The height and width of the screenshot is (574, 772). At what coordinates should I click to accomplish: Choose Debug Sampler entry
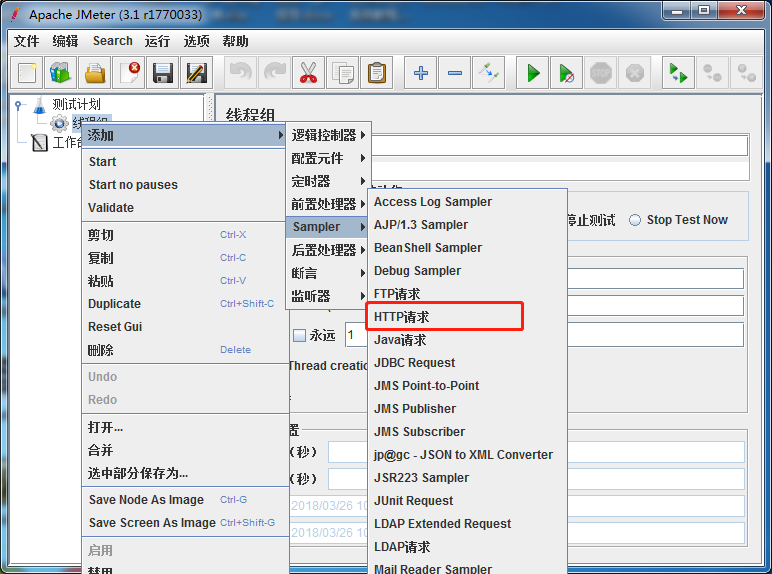click(x=467, y=271)
